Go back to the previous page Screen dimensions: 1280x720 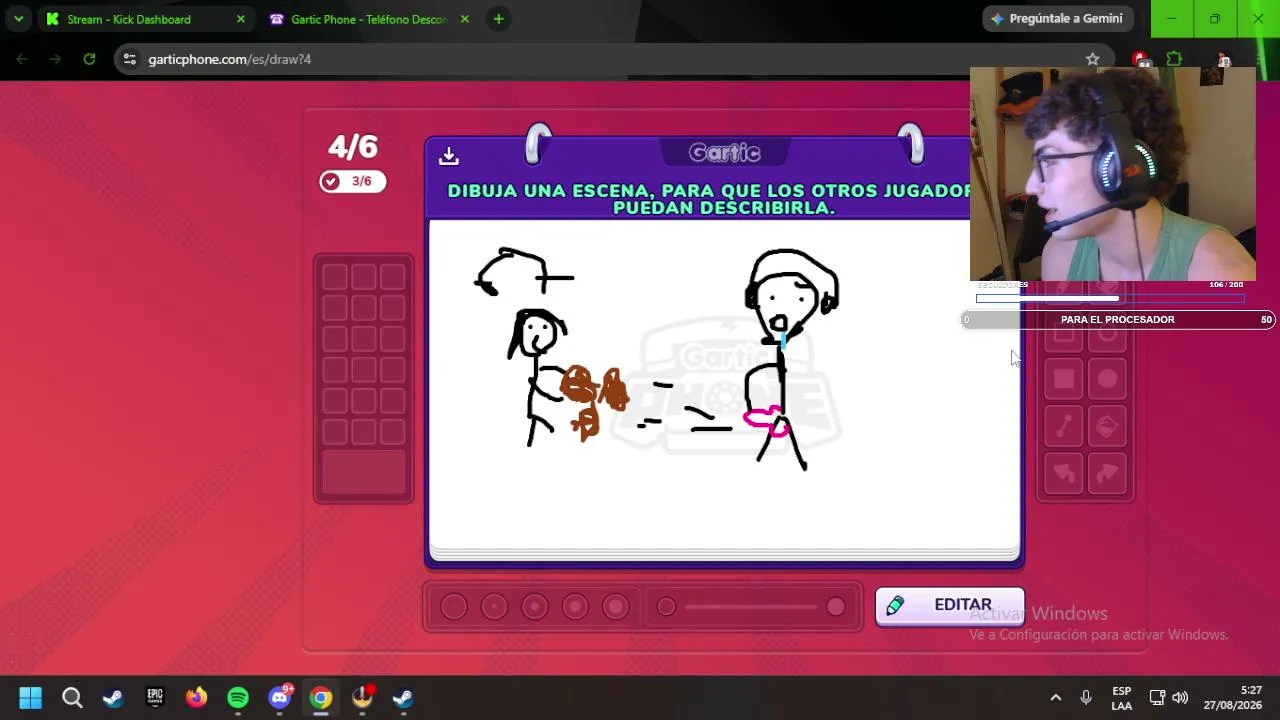click(x=22, y=59)
